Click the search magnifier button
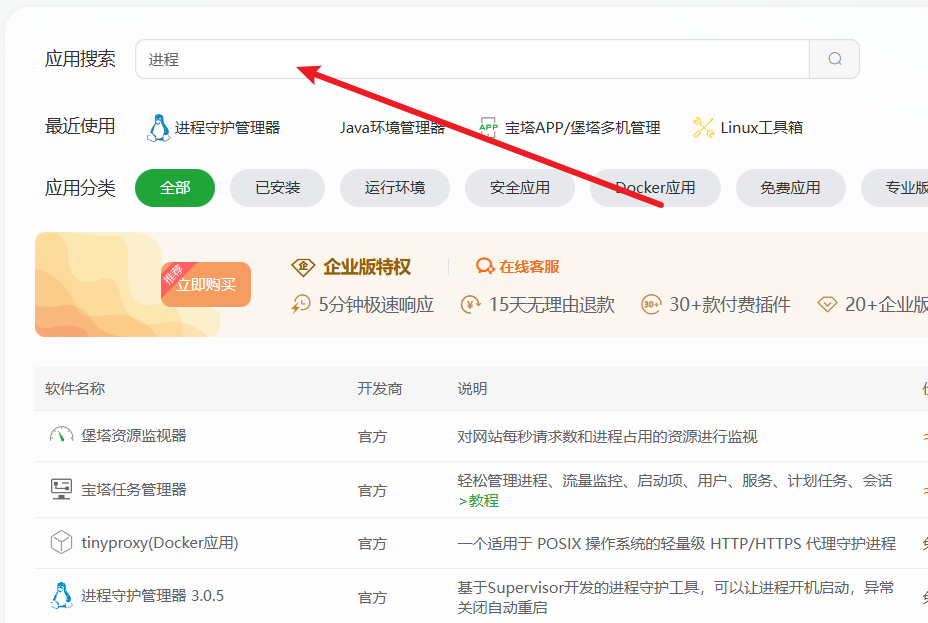The height and width of the screenshot is (623, 928). [835, 59]
